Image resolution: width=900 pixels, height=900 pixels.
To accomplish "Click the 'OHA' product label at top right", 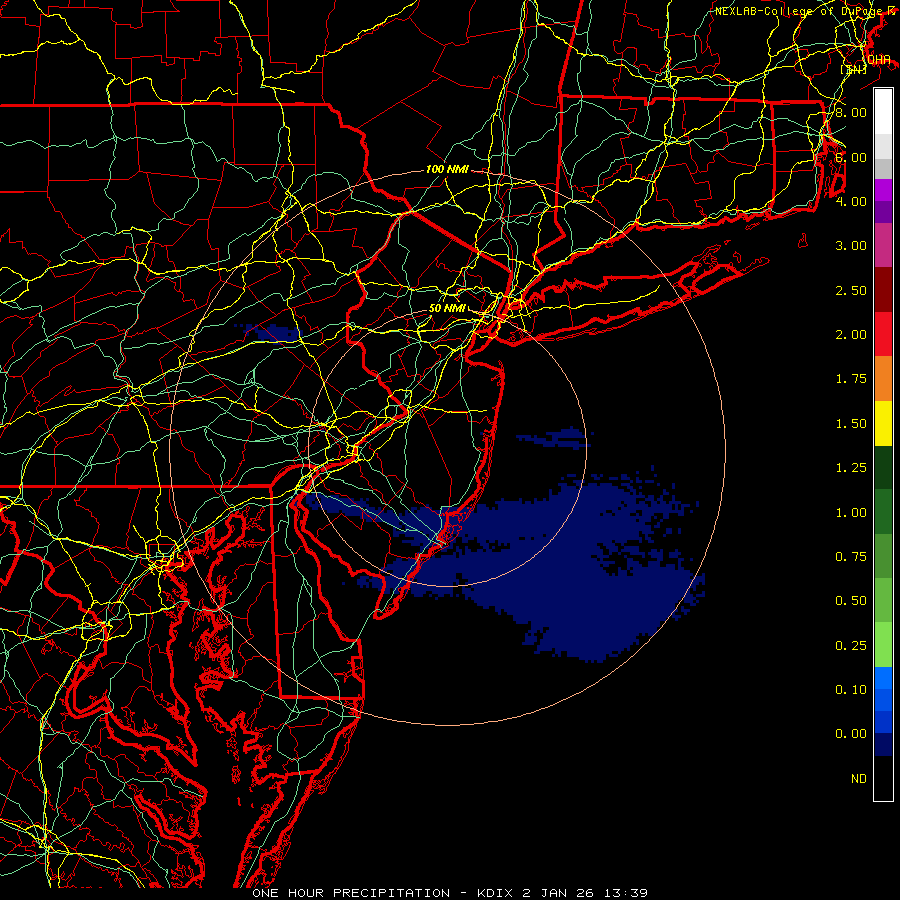I will click(x=879, y=60).
